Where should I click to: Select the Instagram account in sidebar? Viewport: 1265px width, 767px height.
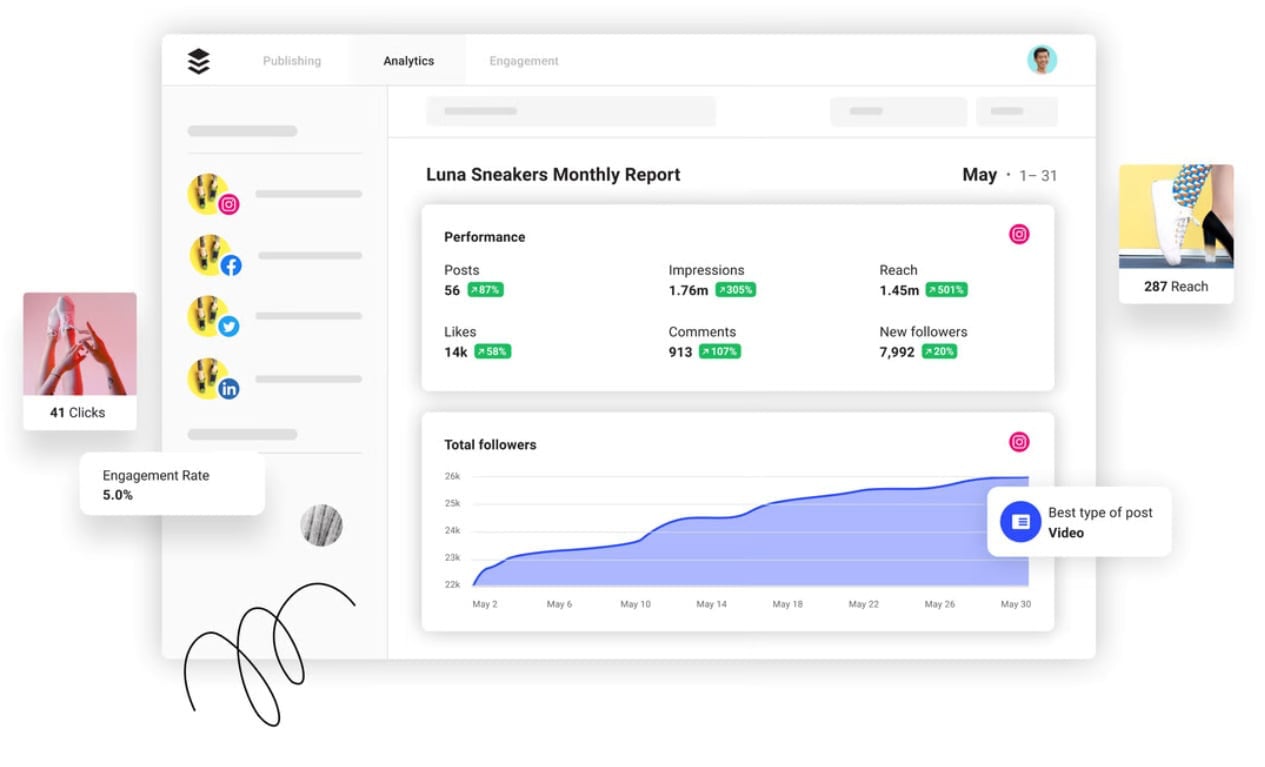(x=213, y=194)
